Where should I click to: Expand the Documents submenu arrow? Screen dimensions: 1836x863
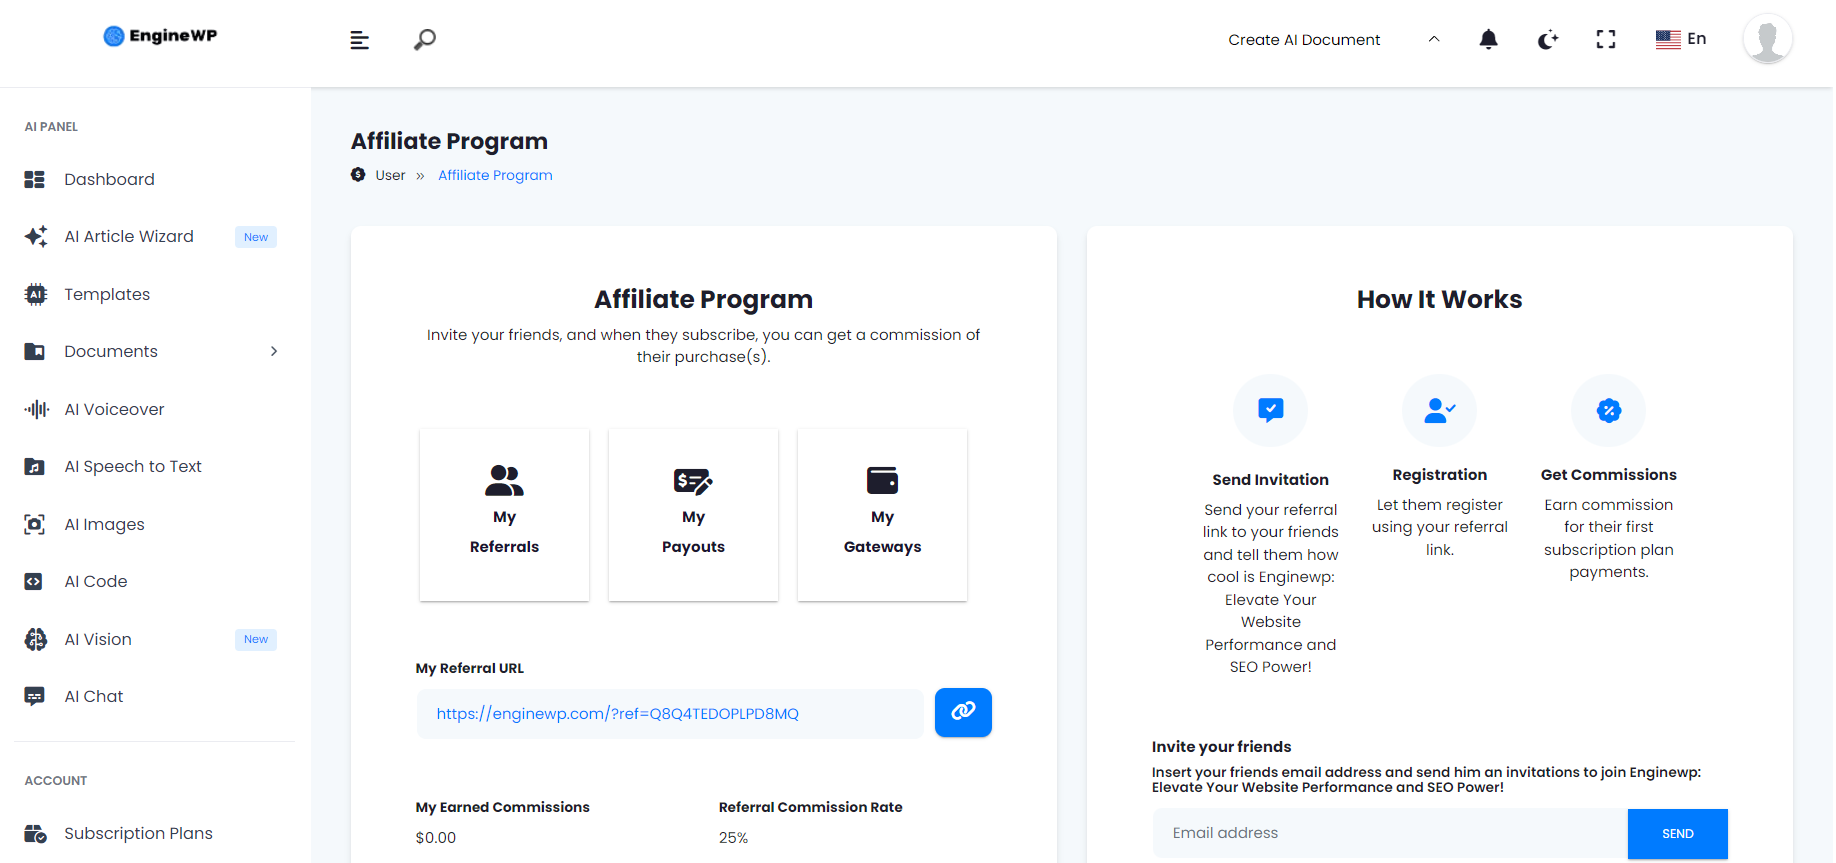(x=274, y=351)
